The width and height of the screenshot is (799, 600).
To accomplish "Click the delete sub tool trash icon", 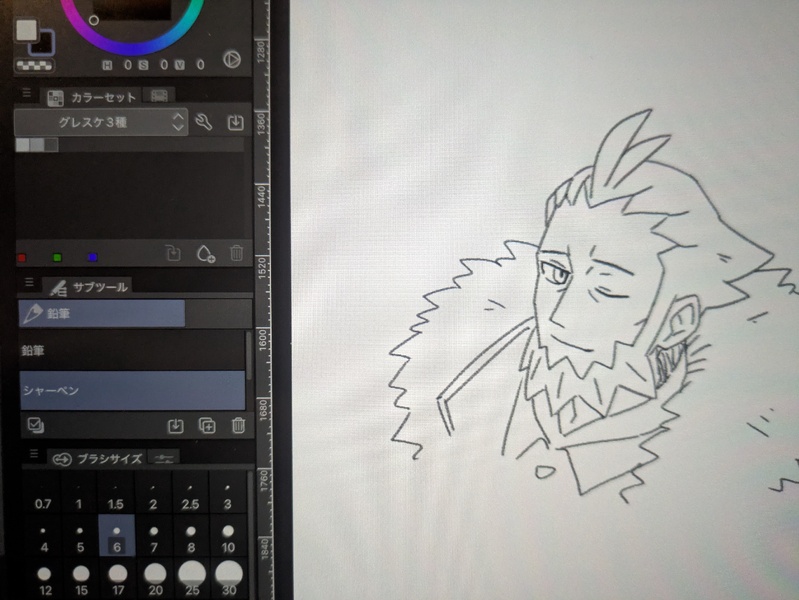I will (238, 425).
